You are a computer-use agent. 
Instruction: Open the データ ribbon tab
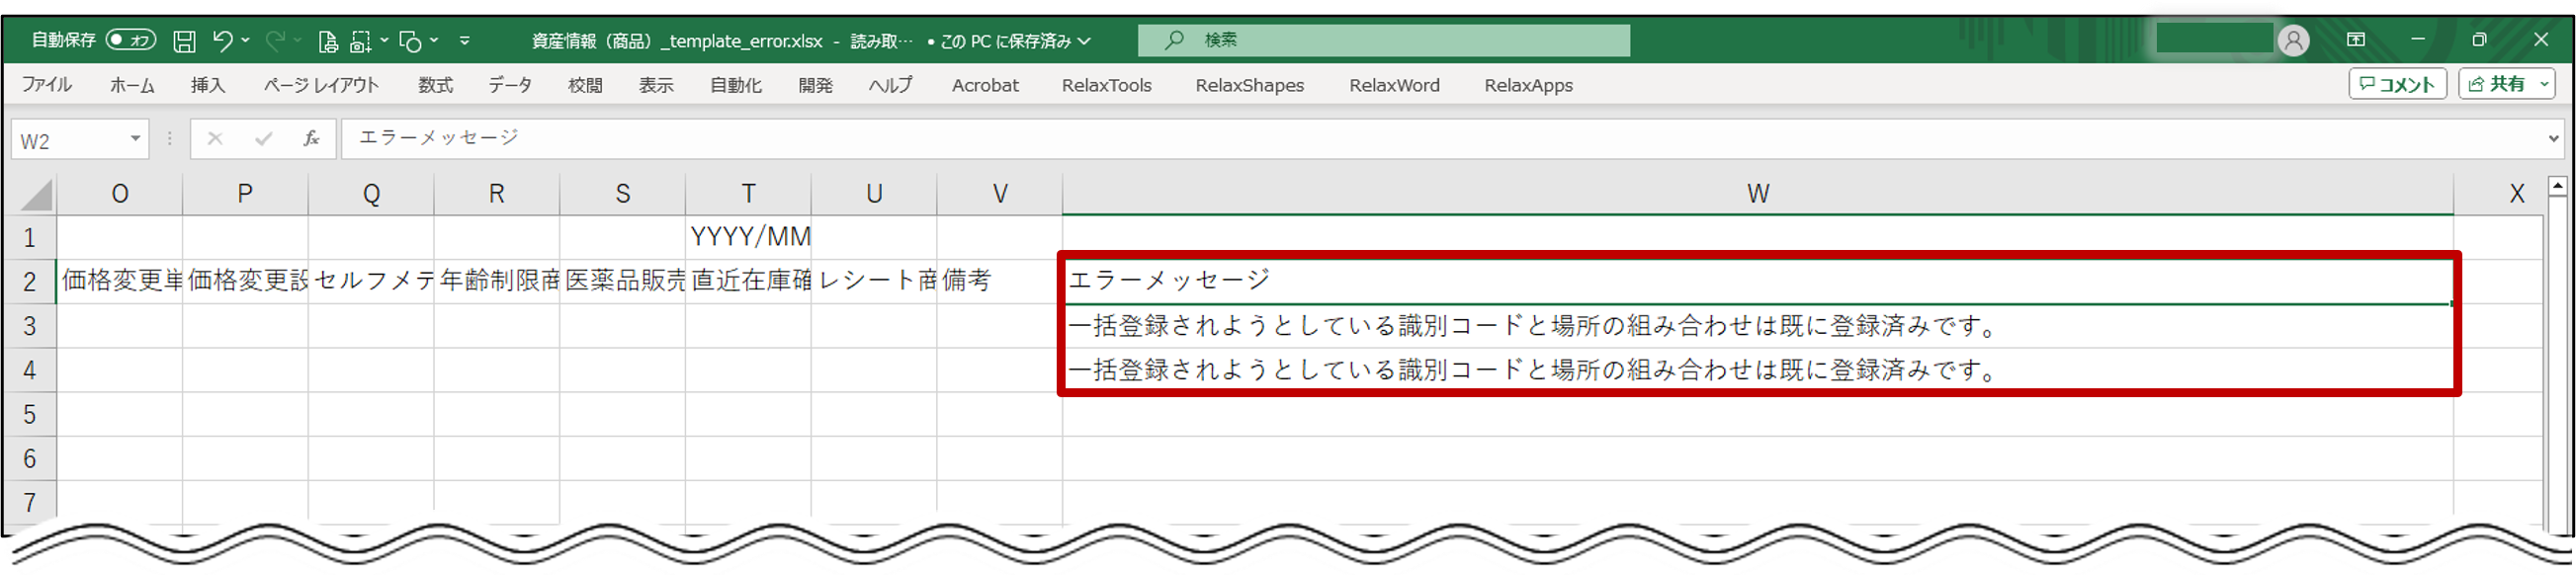(509, 85)
